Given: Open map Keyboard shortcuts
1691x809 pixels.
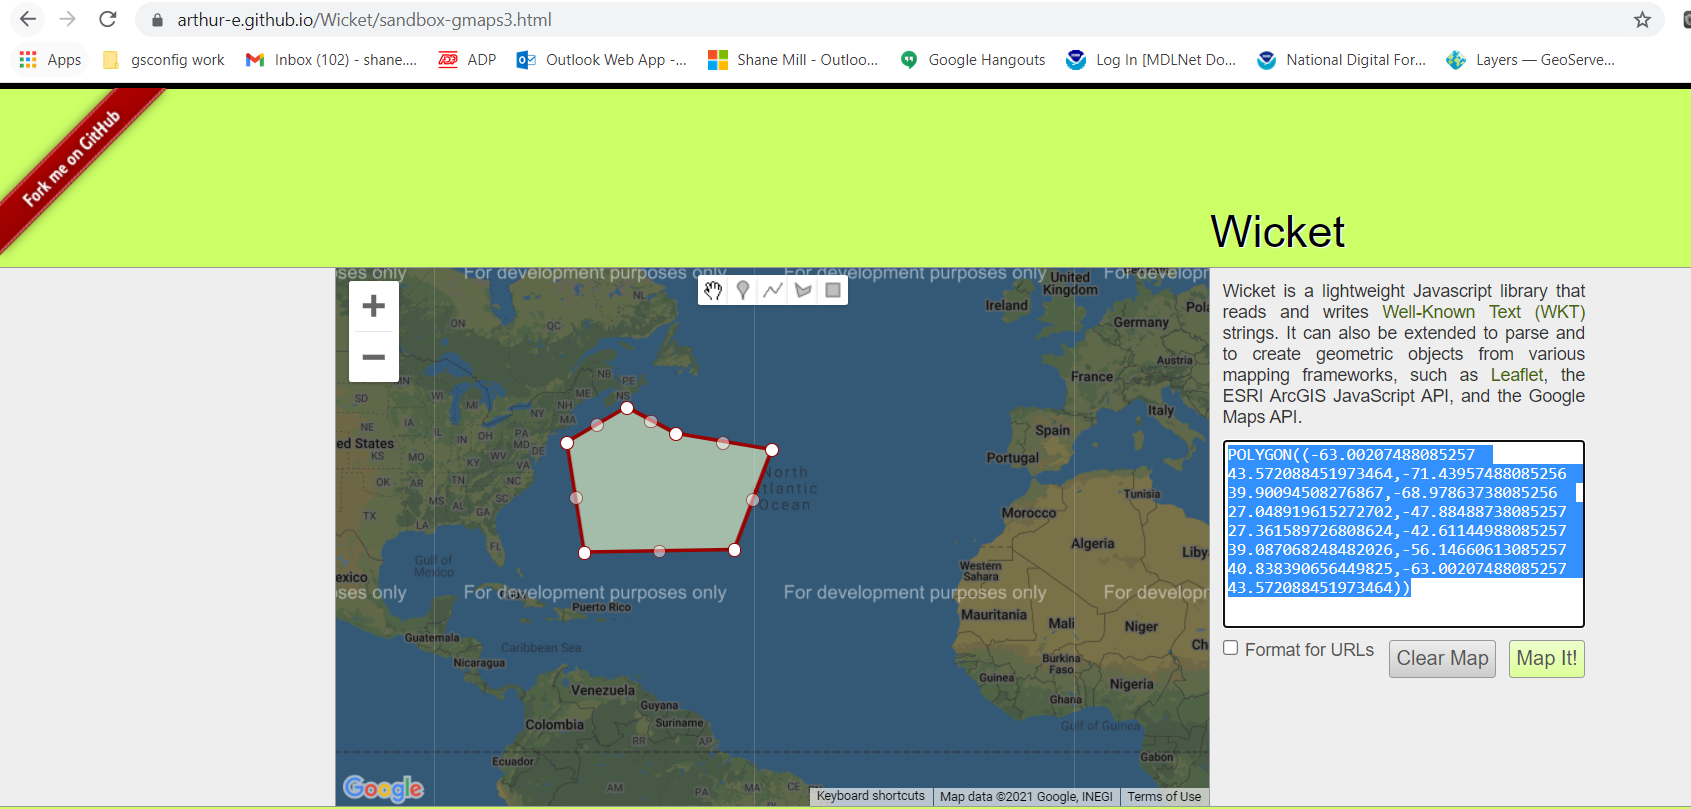Looking at the screenshot, I should (x=871, y=797).
